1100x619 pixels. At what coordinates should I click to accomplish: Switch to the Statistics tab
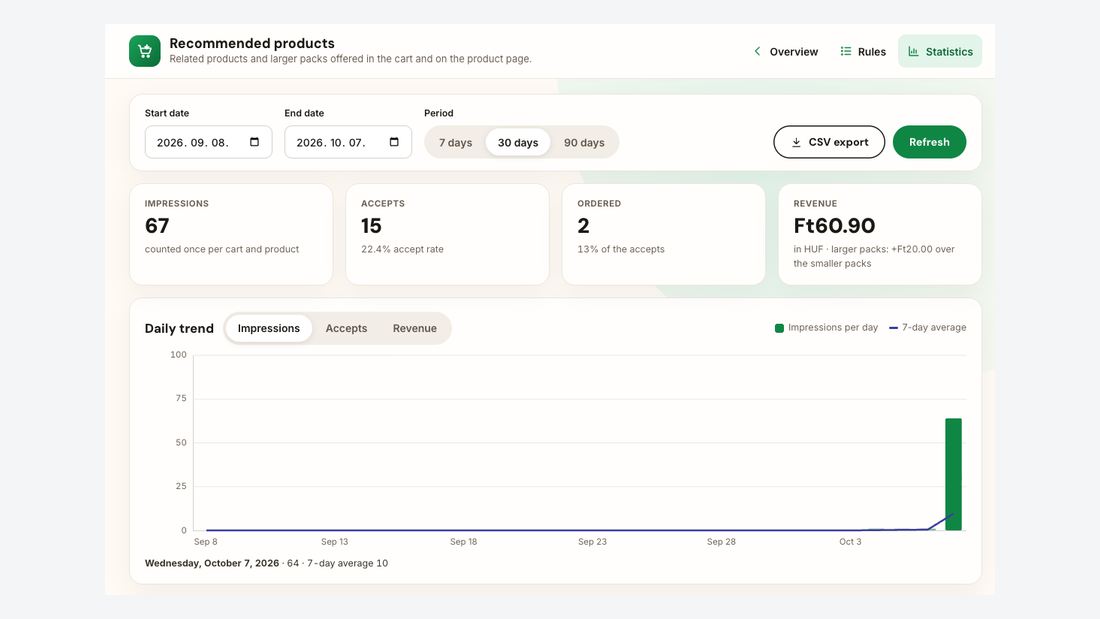click(x=940, y=51)
